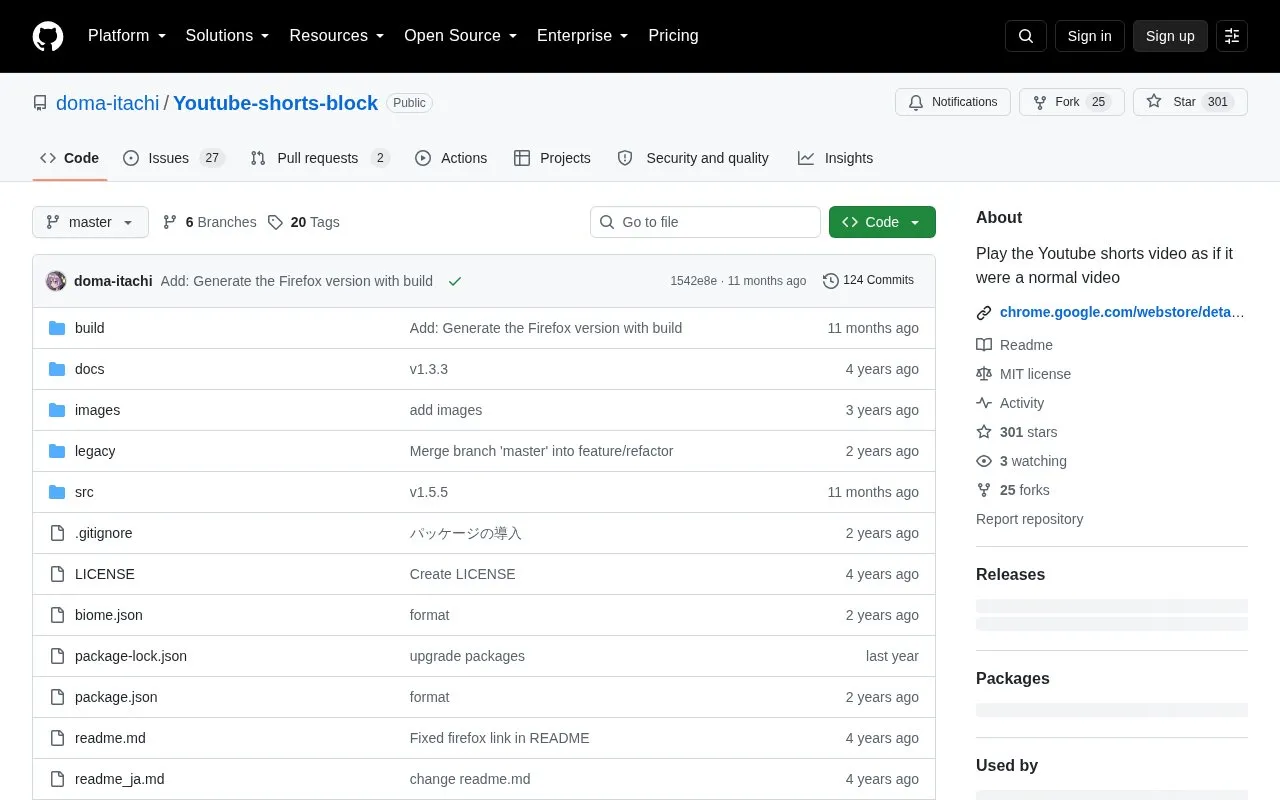Viewport: 1280px width, 800px height.
Task: Click the GitHub logo icon
Action: coord(48,36)
